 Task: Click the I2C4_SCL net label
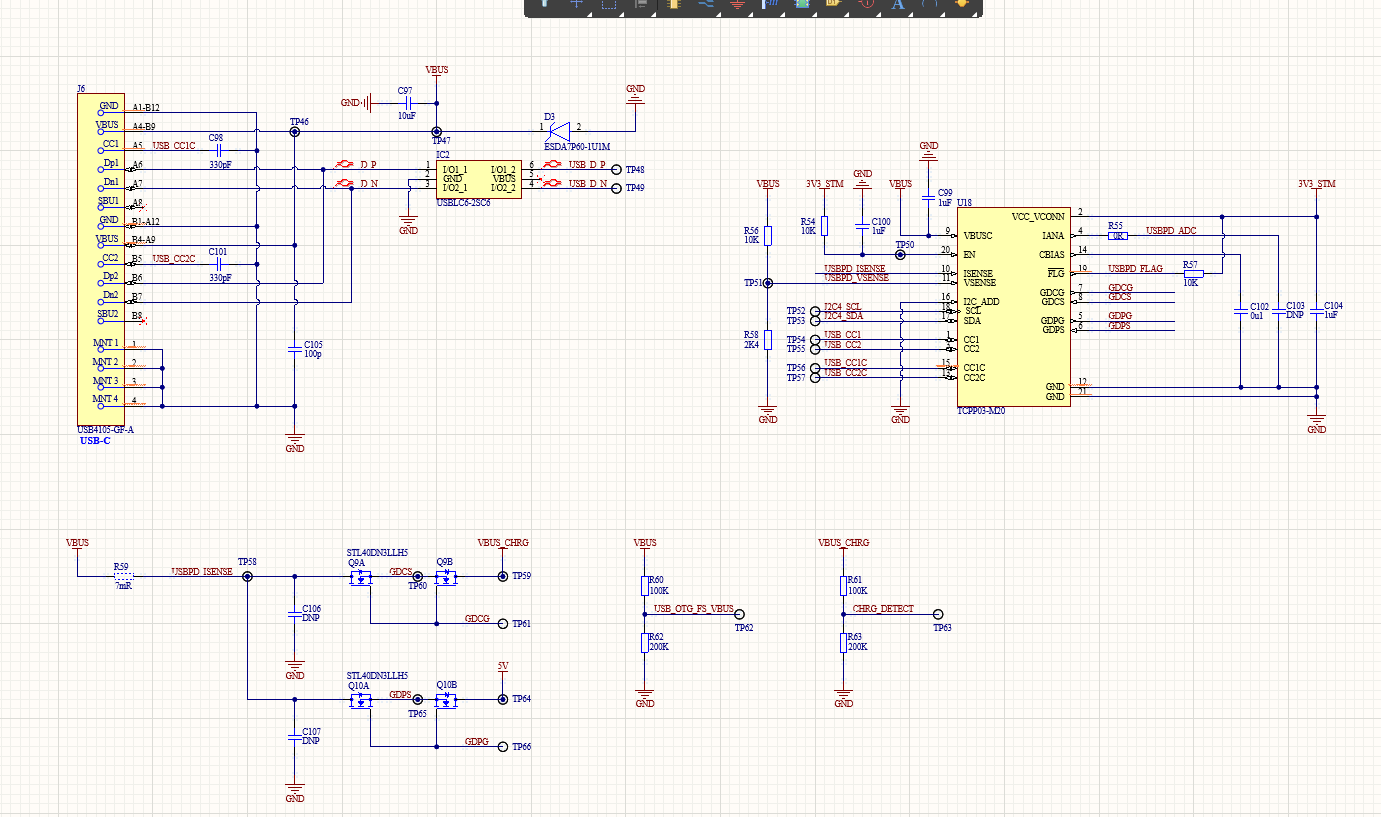click(x=842, y=306)
